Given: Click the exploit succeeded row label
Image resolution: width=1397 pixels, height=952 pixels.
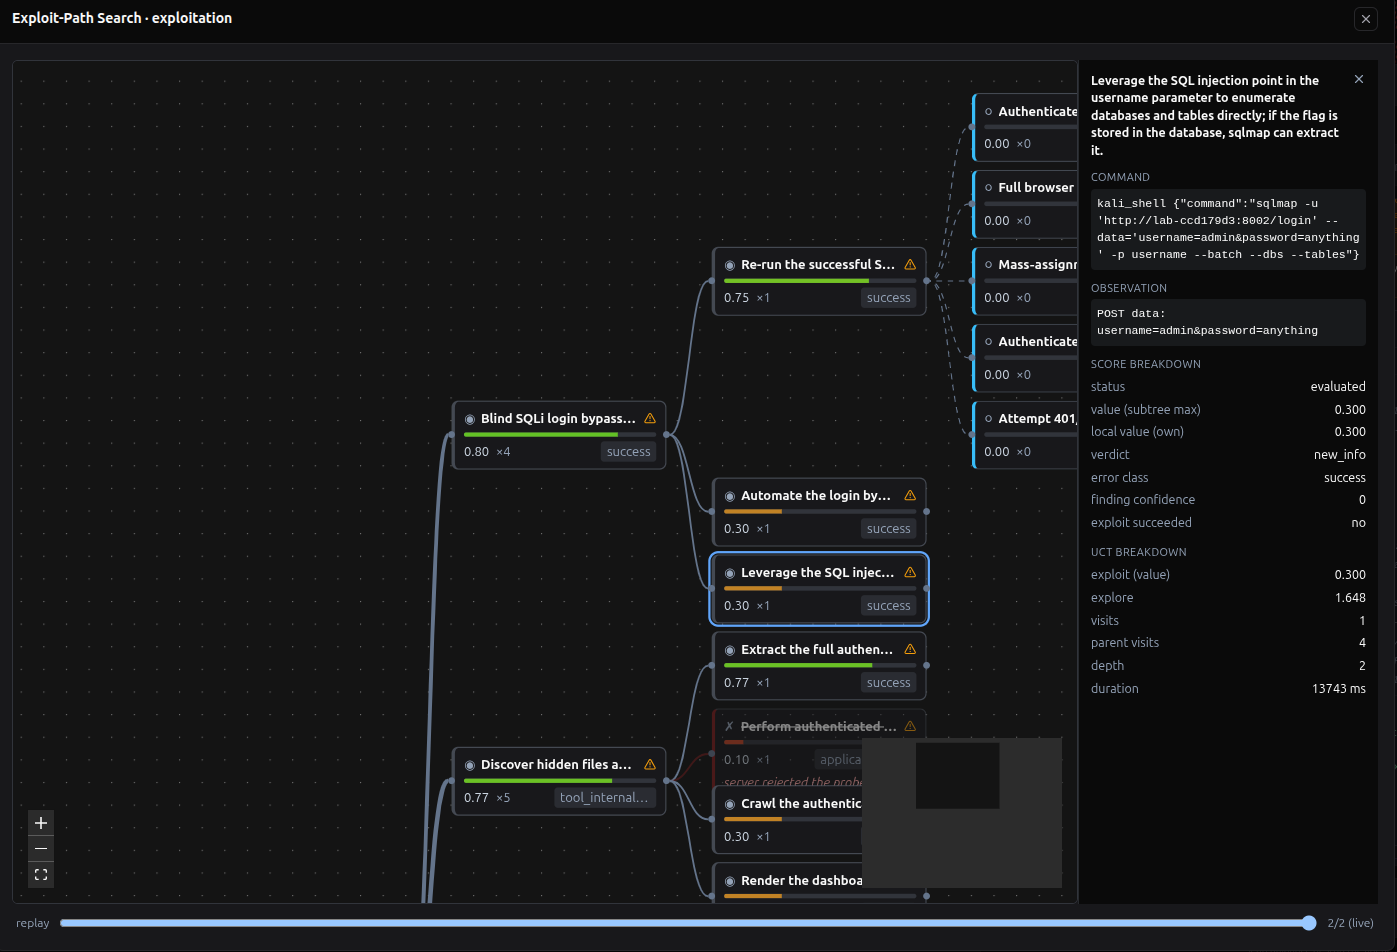Looking at the screenshot, I should click(x=1141, y=523).
